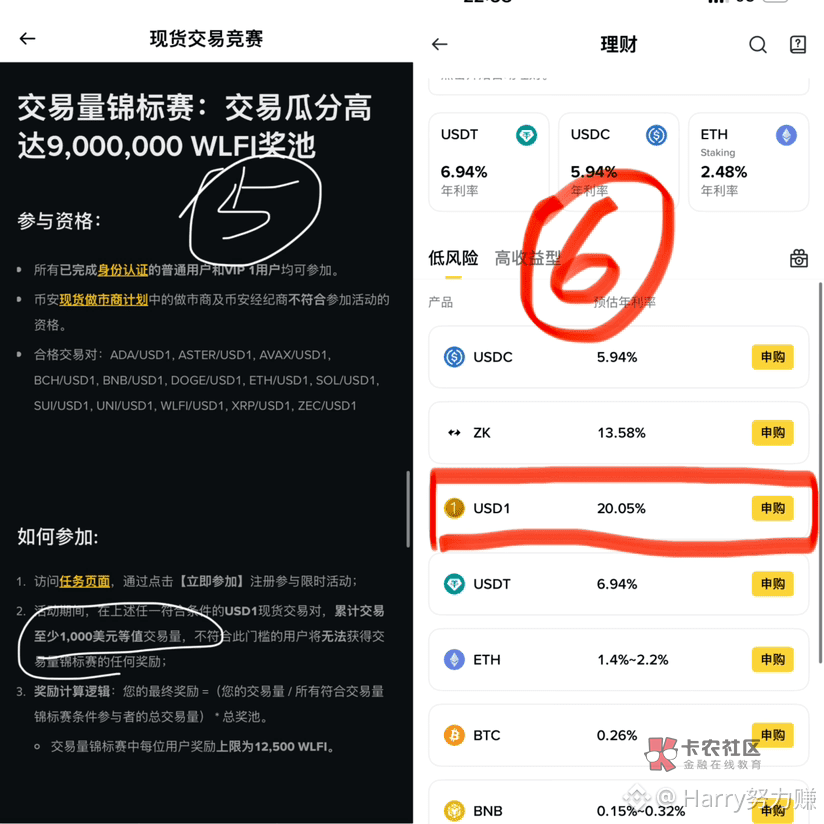Open the gift box rewards icon
This screenshot has width=824, height=824.
[x=798, y=258]
